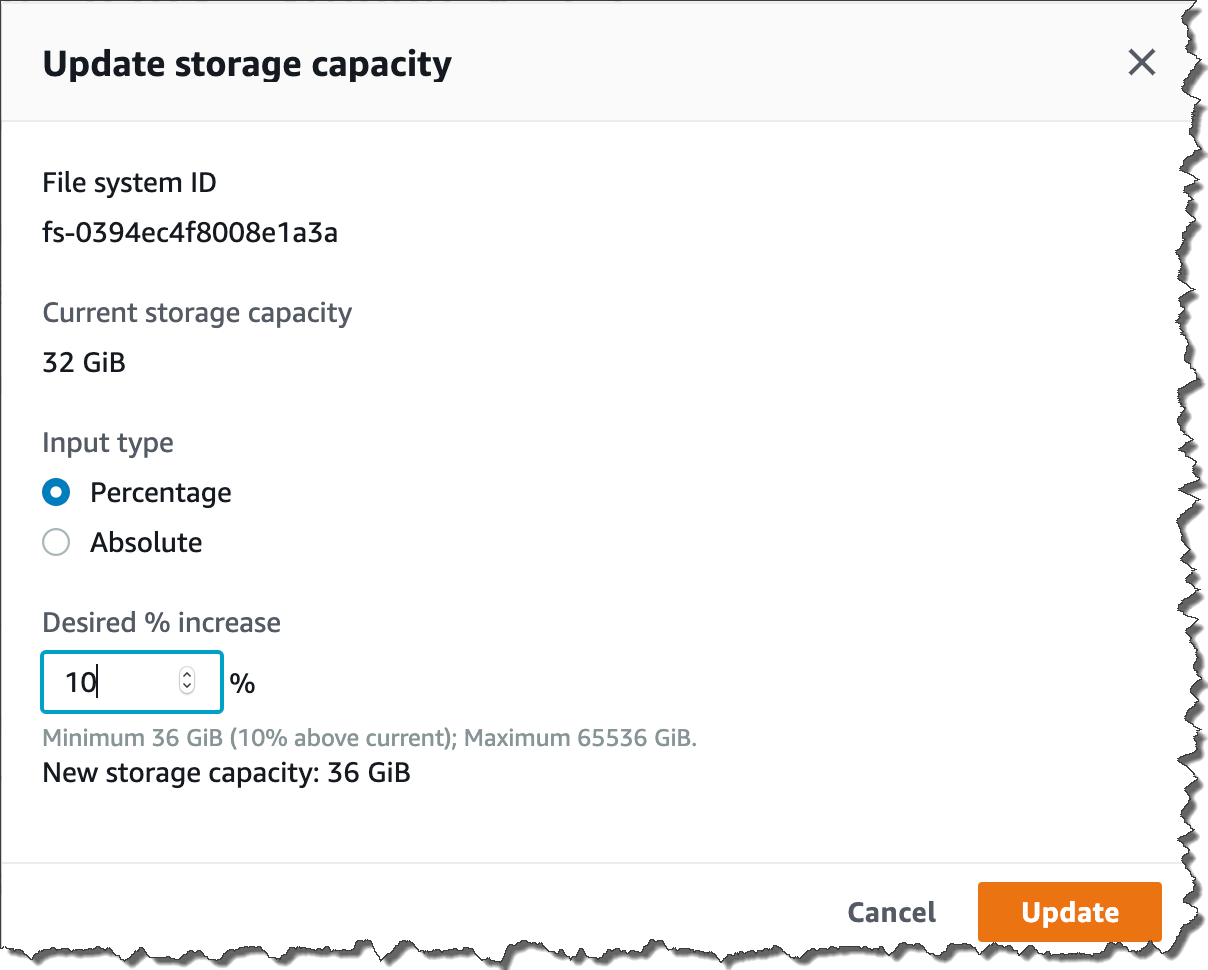Click the 32 GiB current capacity value

coord(84,362)
